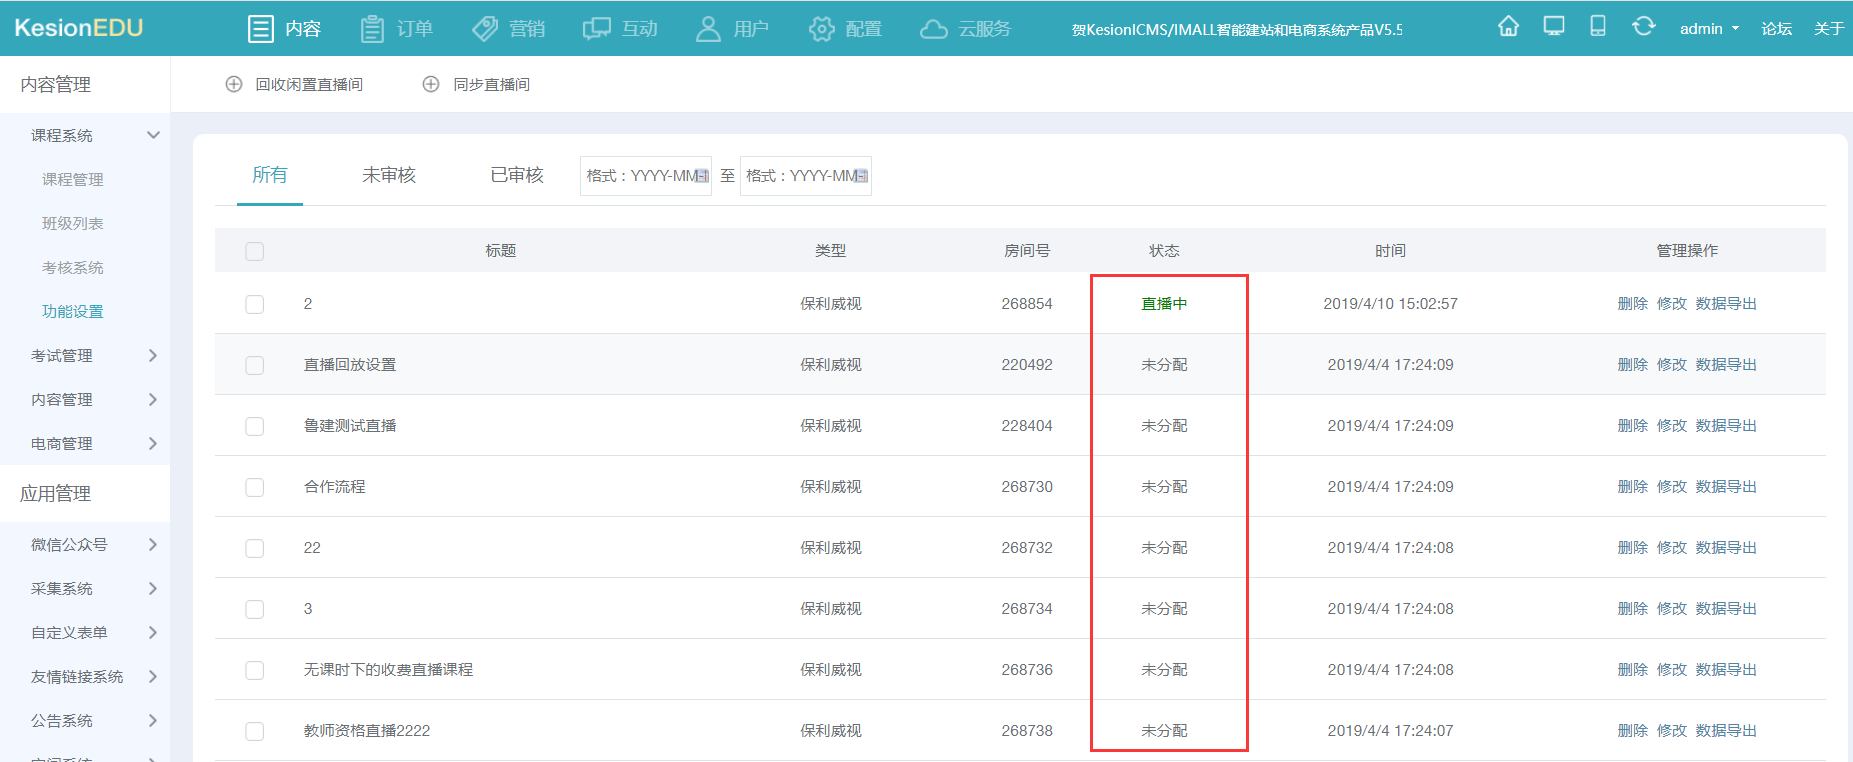1853x762 pixels.
Task: Open the 配置 gear settings menu
Action: [x=845, y=29]
